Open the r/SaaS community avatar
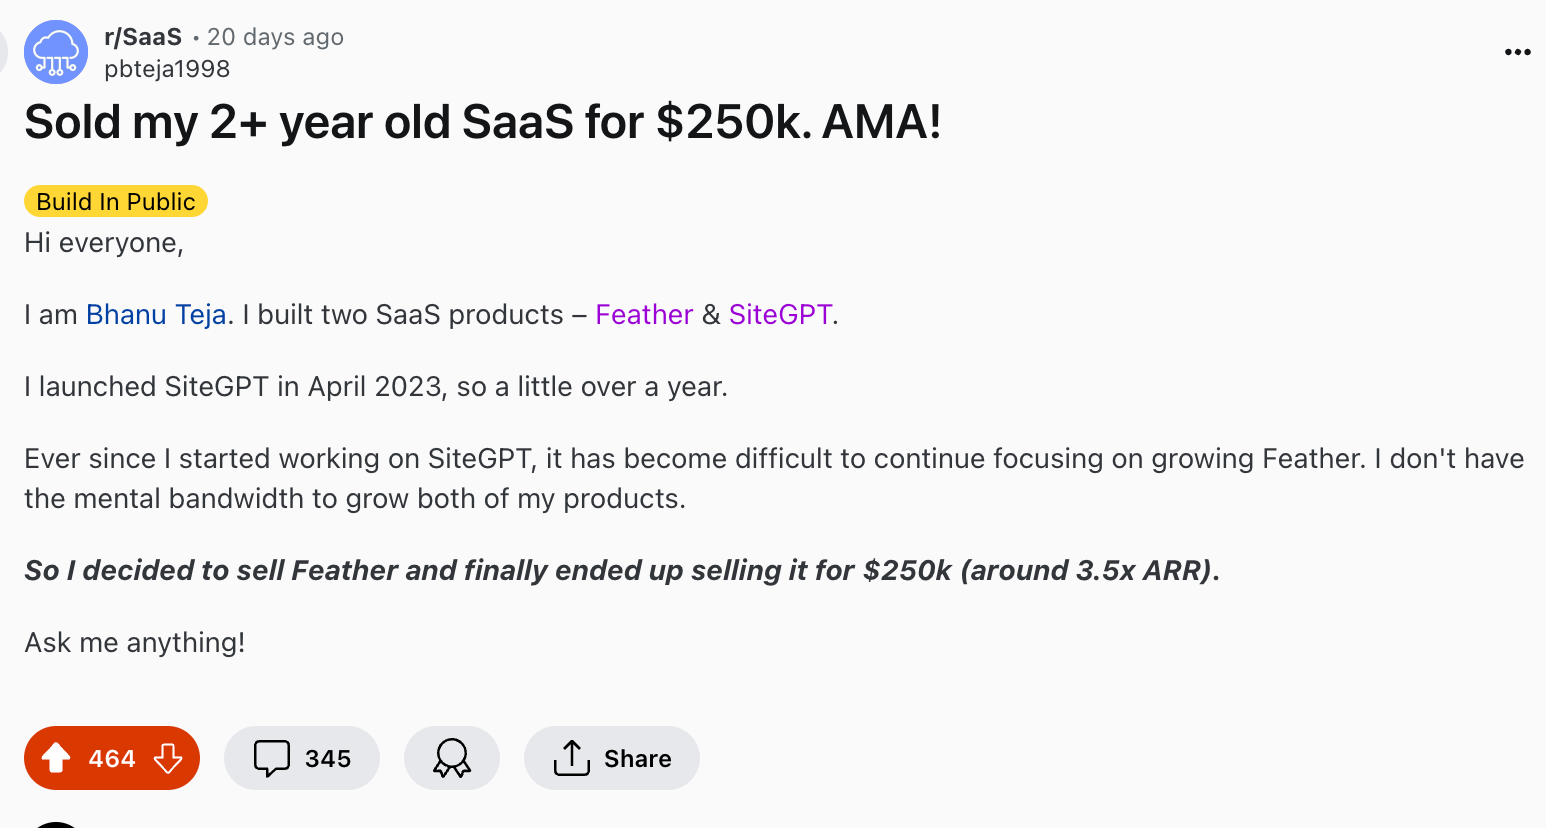 coord(56,52)
